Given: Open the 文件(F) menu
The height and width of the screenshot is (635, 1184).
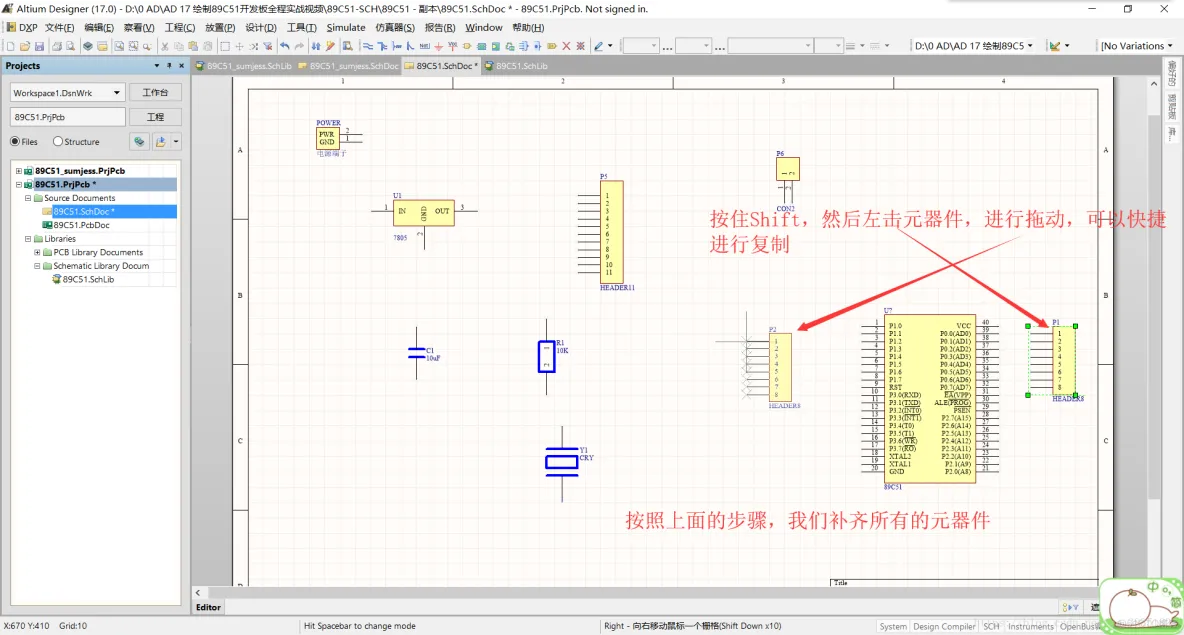Looking at the screenshot, I should point(60,27).
